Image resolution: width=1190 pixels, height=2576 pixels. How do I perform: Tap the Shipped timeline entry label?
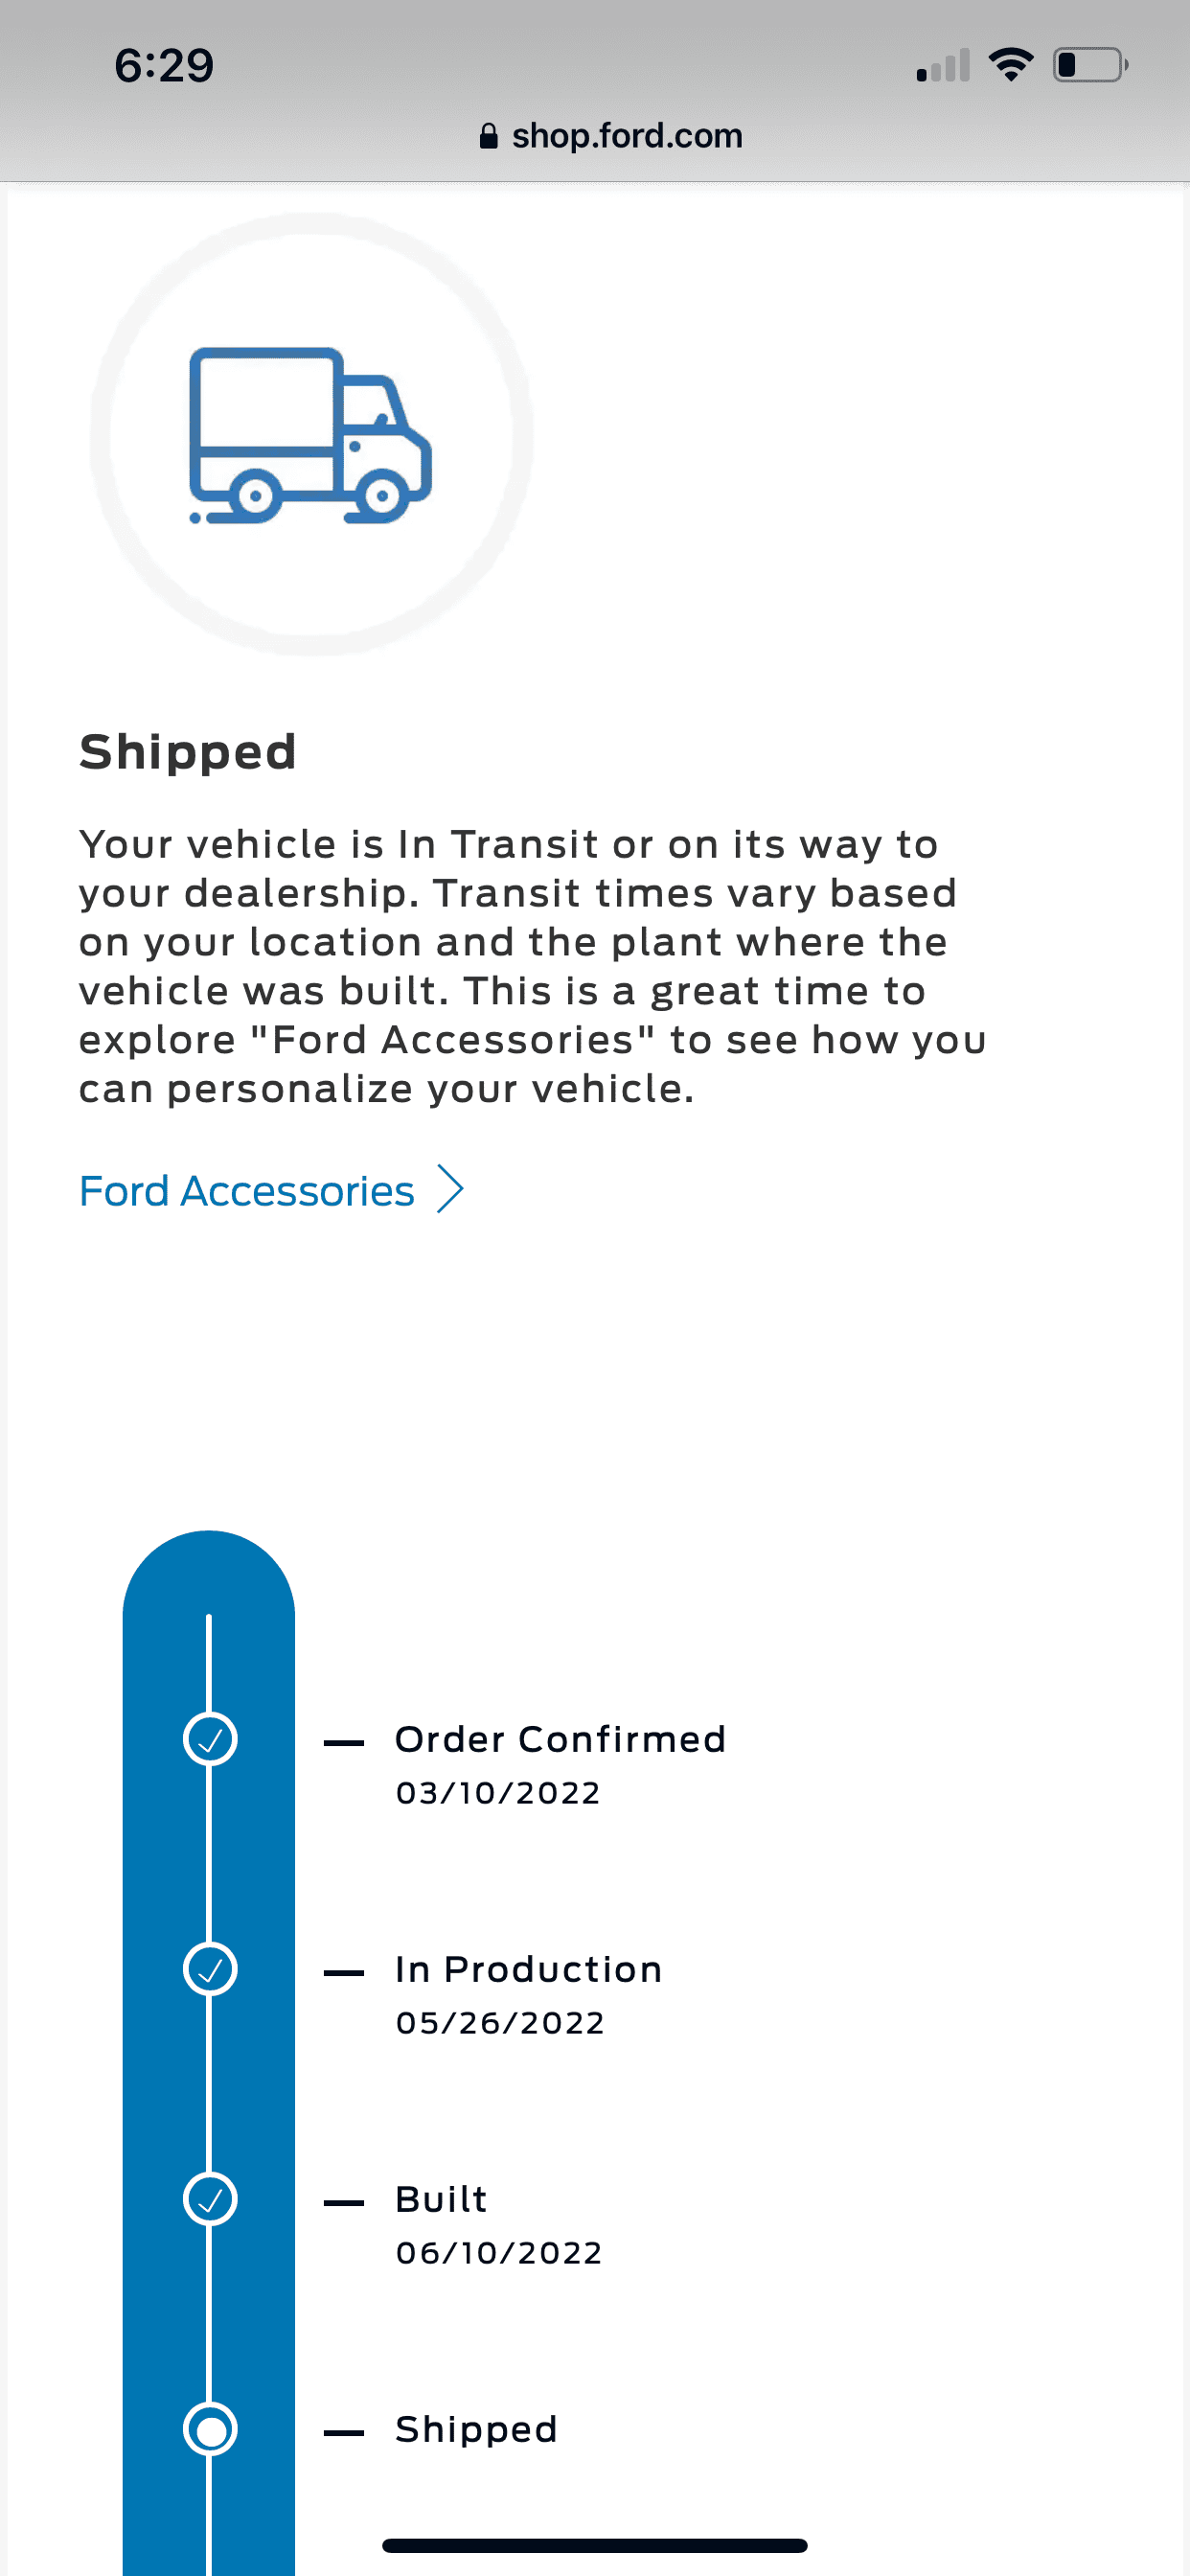[476, 2429]
